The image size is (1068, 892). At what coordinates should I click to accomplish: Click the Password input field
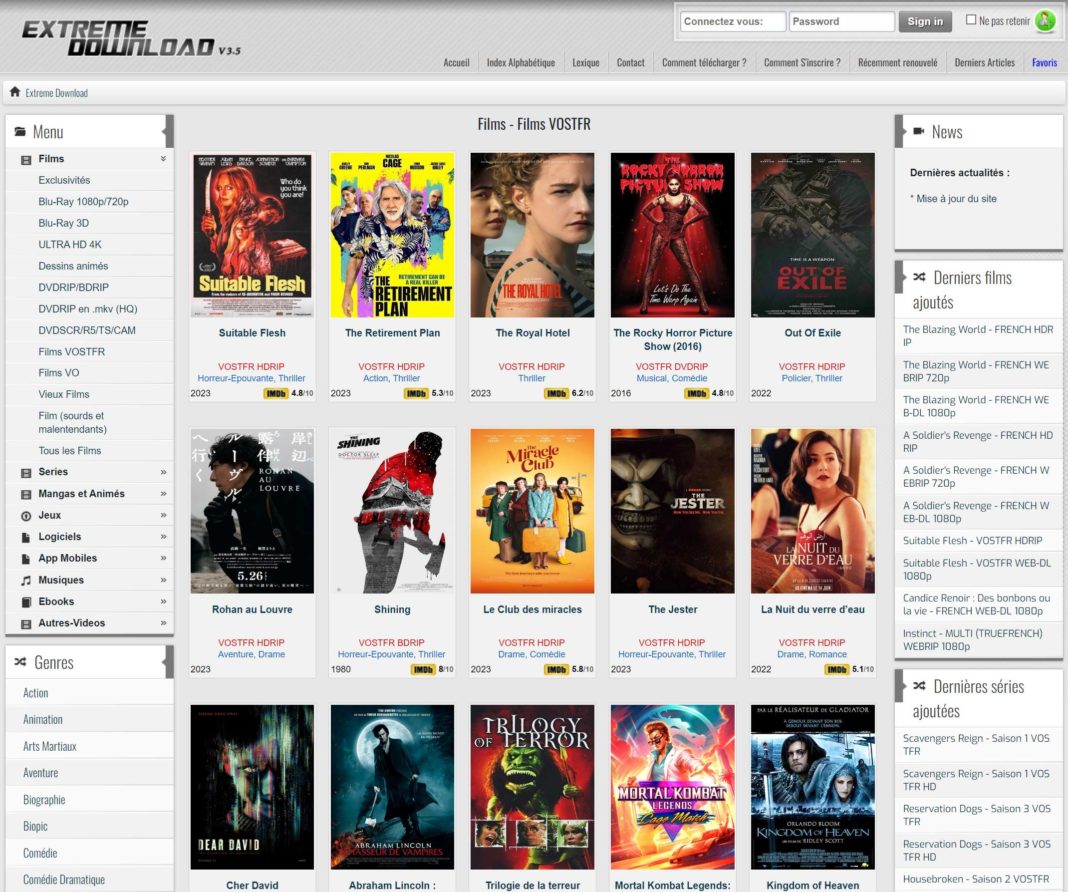click(x=842, y=22)
